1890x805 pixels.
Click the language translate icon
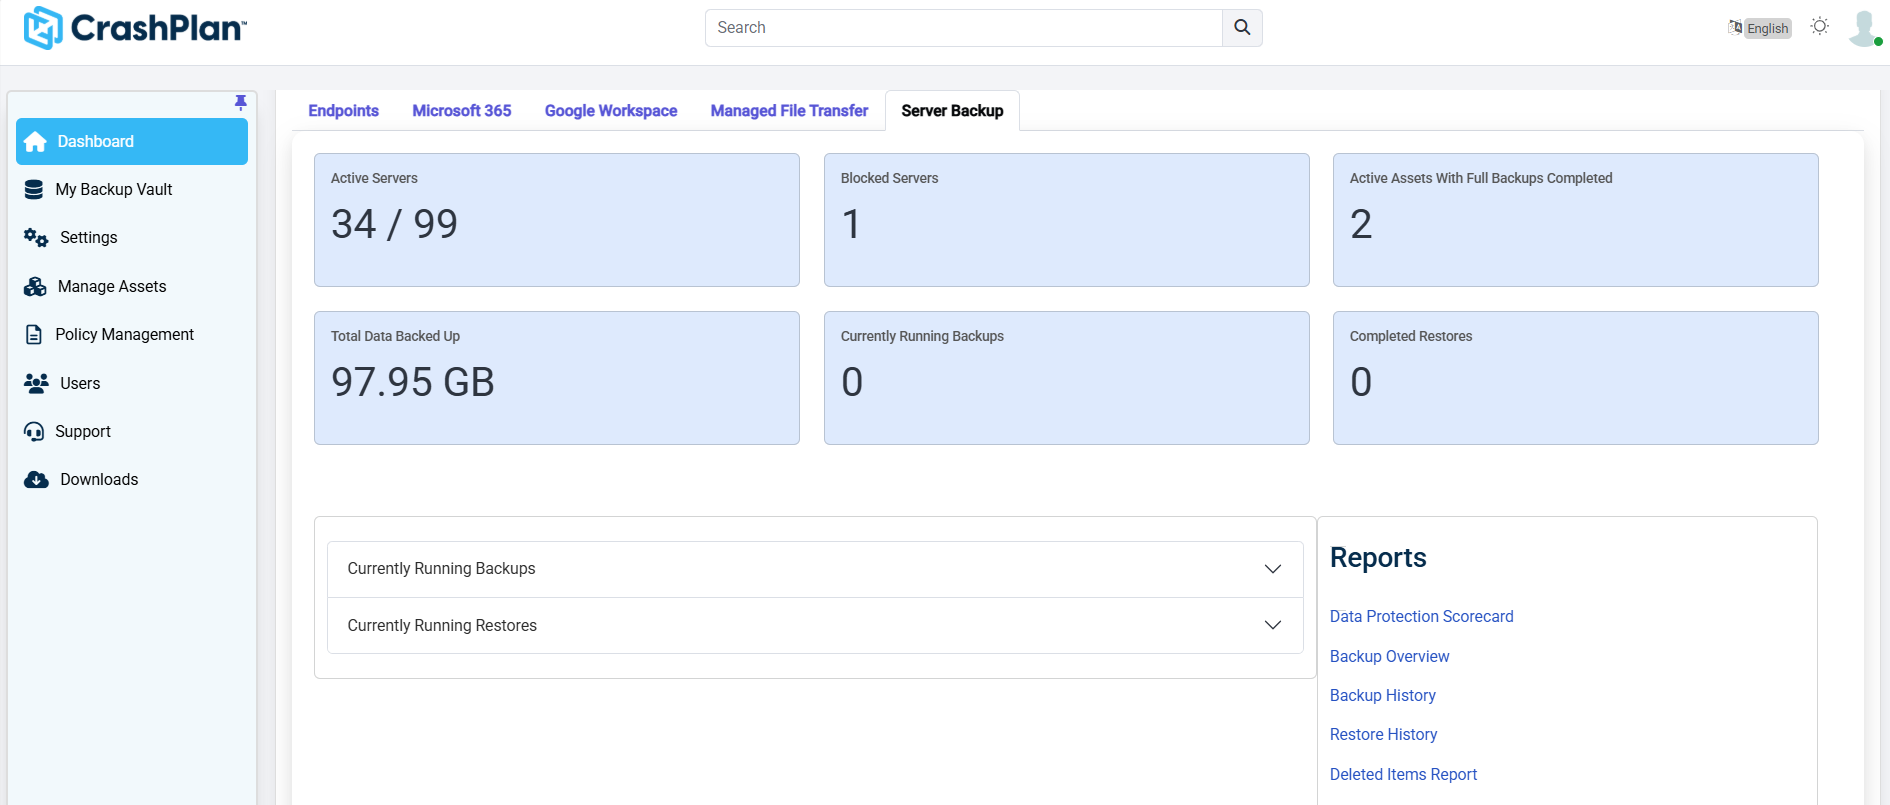(1735, 28)
